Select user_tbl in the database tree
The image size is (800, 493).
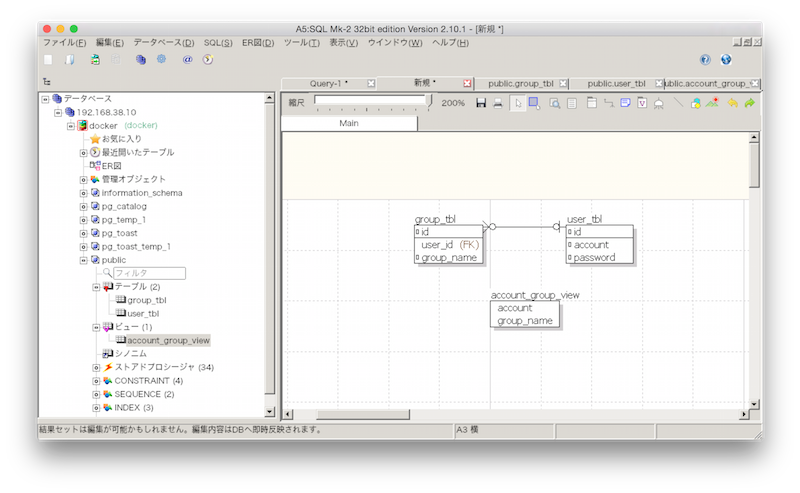pyautogui.click(x=143, y=313)
